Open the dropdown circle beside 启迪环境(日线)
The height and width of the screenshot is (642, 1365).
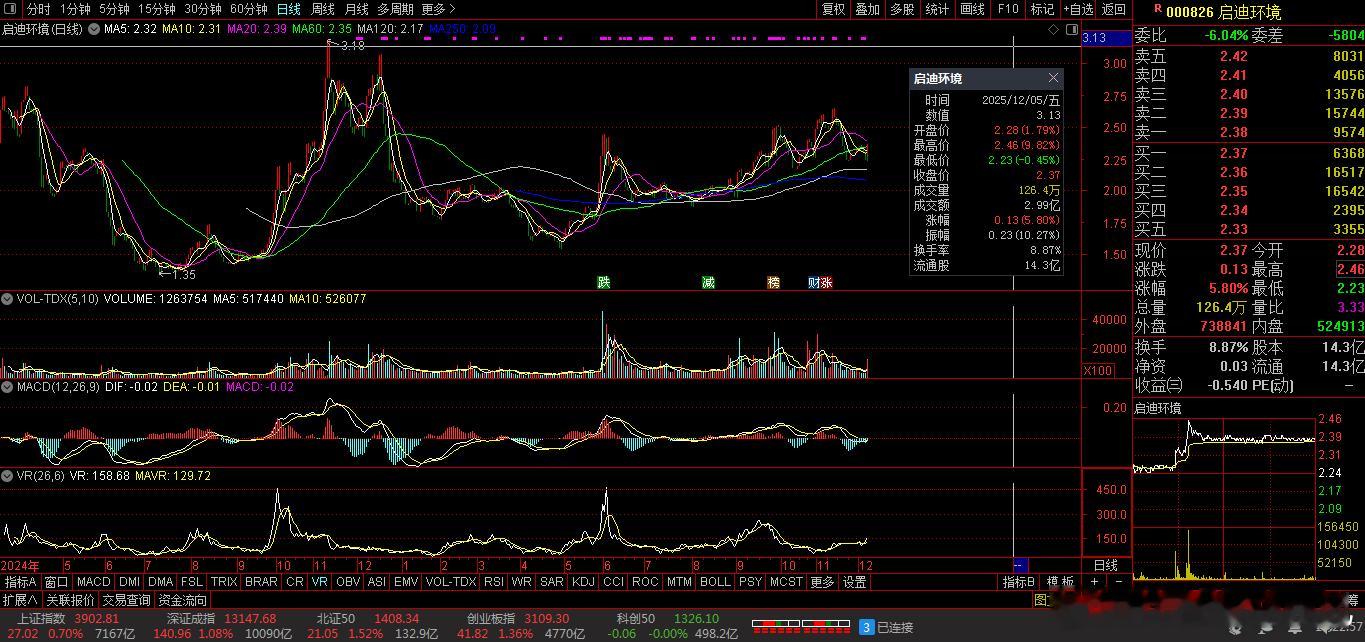(94, 29)
